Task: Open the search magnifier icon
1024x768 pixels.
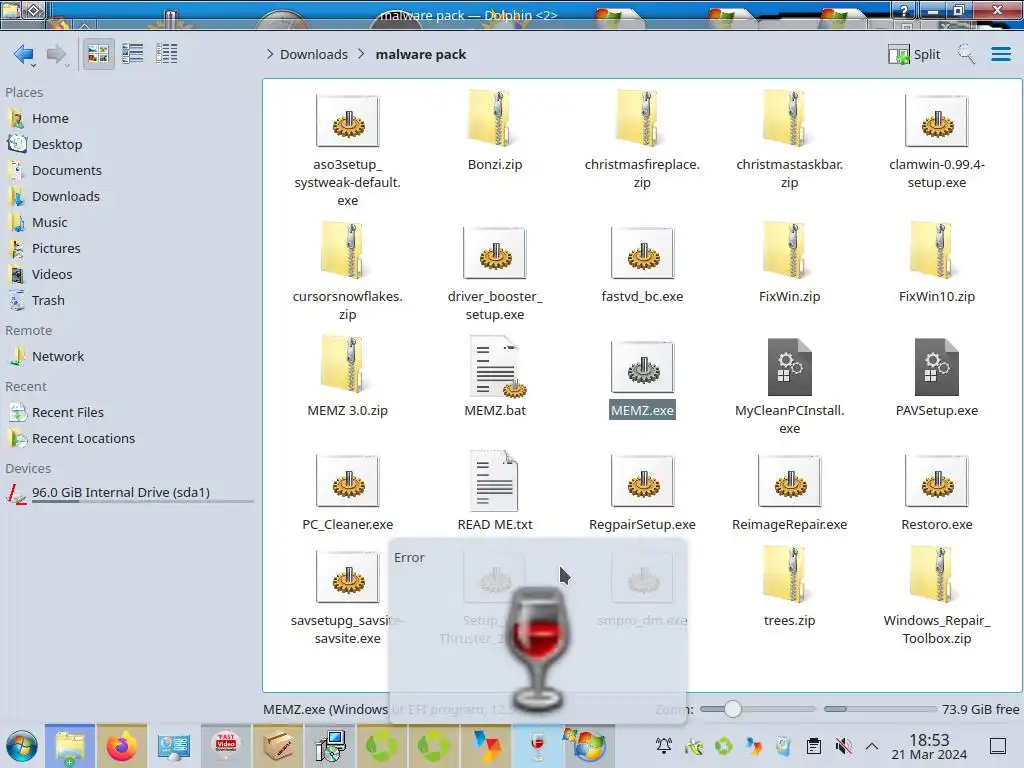Action: tap(966, 54)
